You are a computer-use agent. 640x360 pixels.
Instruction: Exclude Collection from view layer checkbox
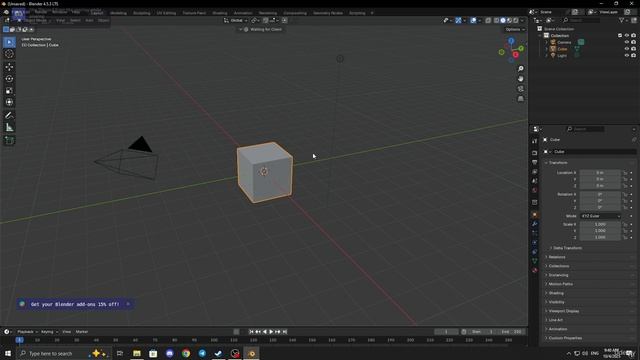tap(620, 36)
